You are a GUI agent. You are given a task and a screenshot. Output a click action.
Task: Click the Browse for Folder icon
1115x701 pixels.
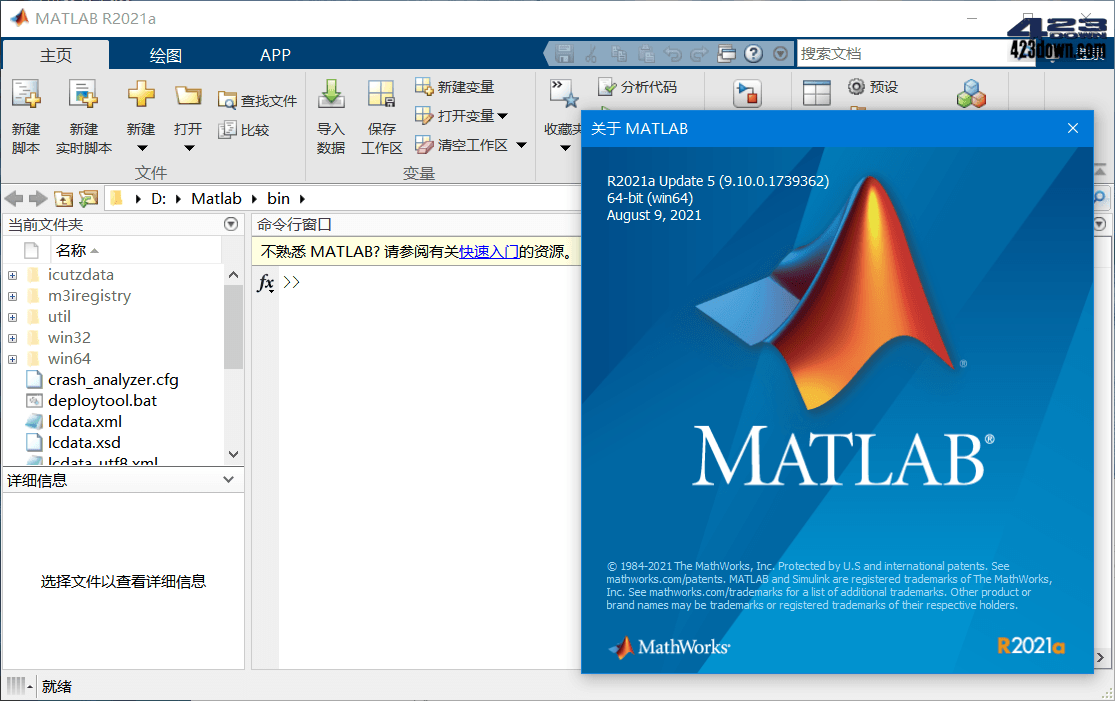click(88, 198)
